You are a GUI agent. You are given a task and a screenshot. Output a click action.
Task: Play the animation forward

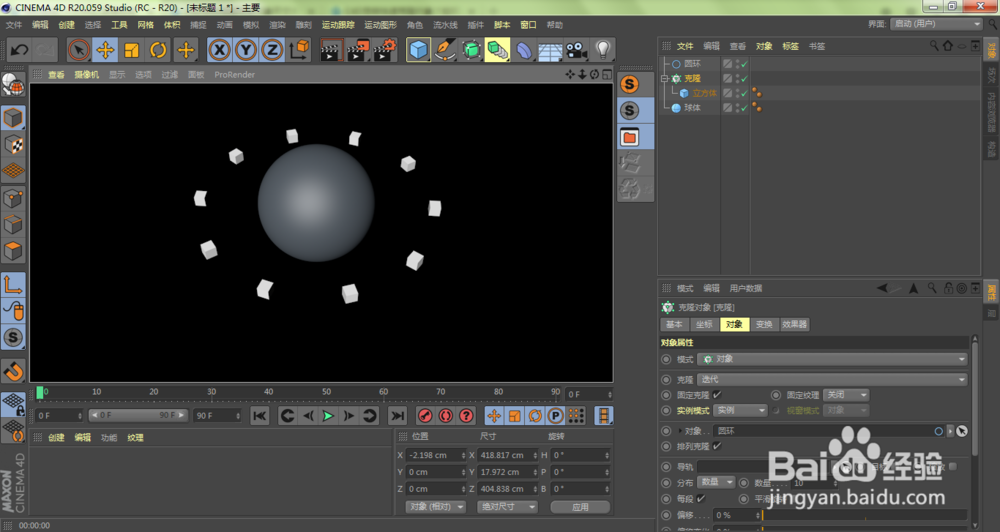[328, 416]
